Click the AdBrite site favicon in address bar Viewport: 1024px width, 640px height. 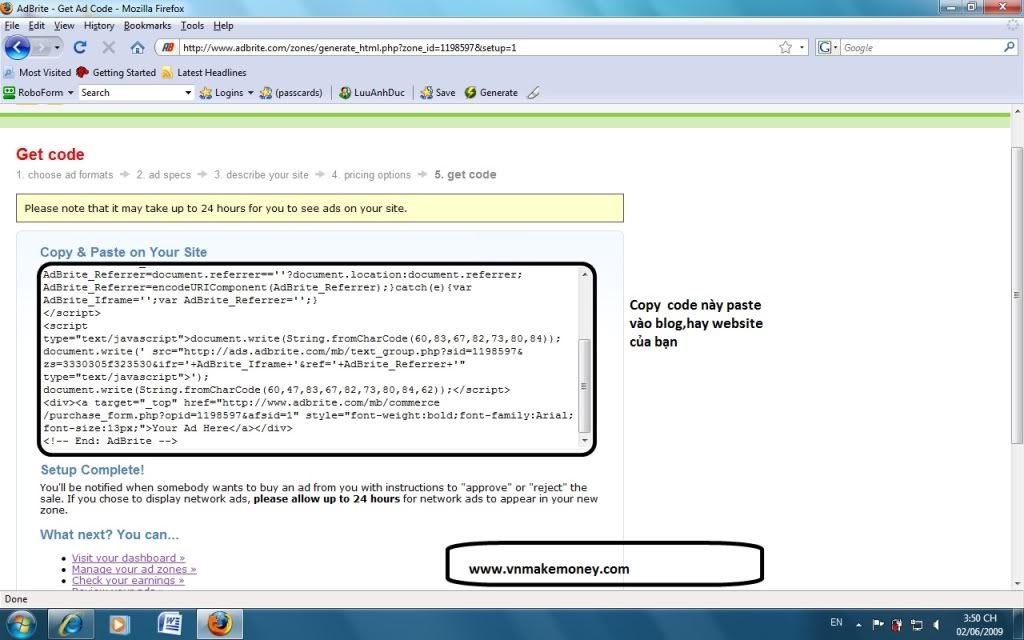tap(168, 48)
